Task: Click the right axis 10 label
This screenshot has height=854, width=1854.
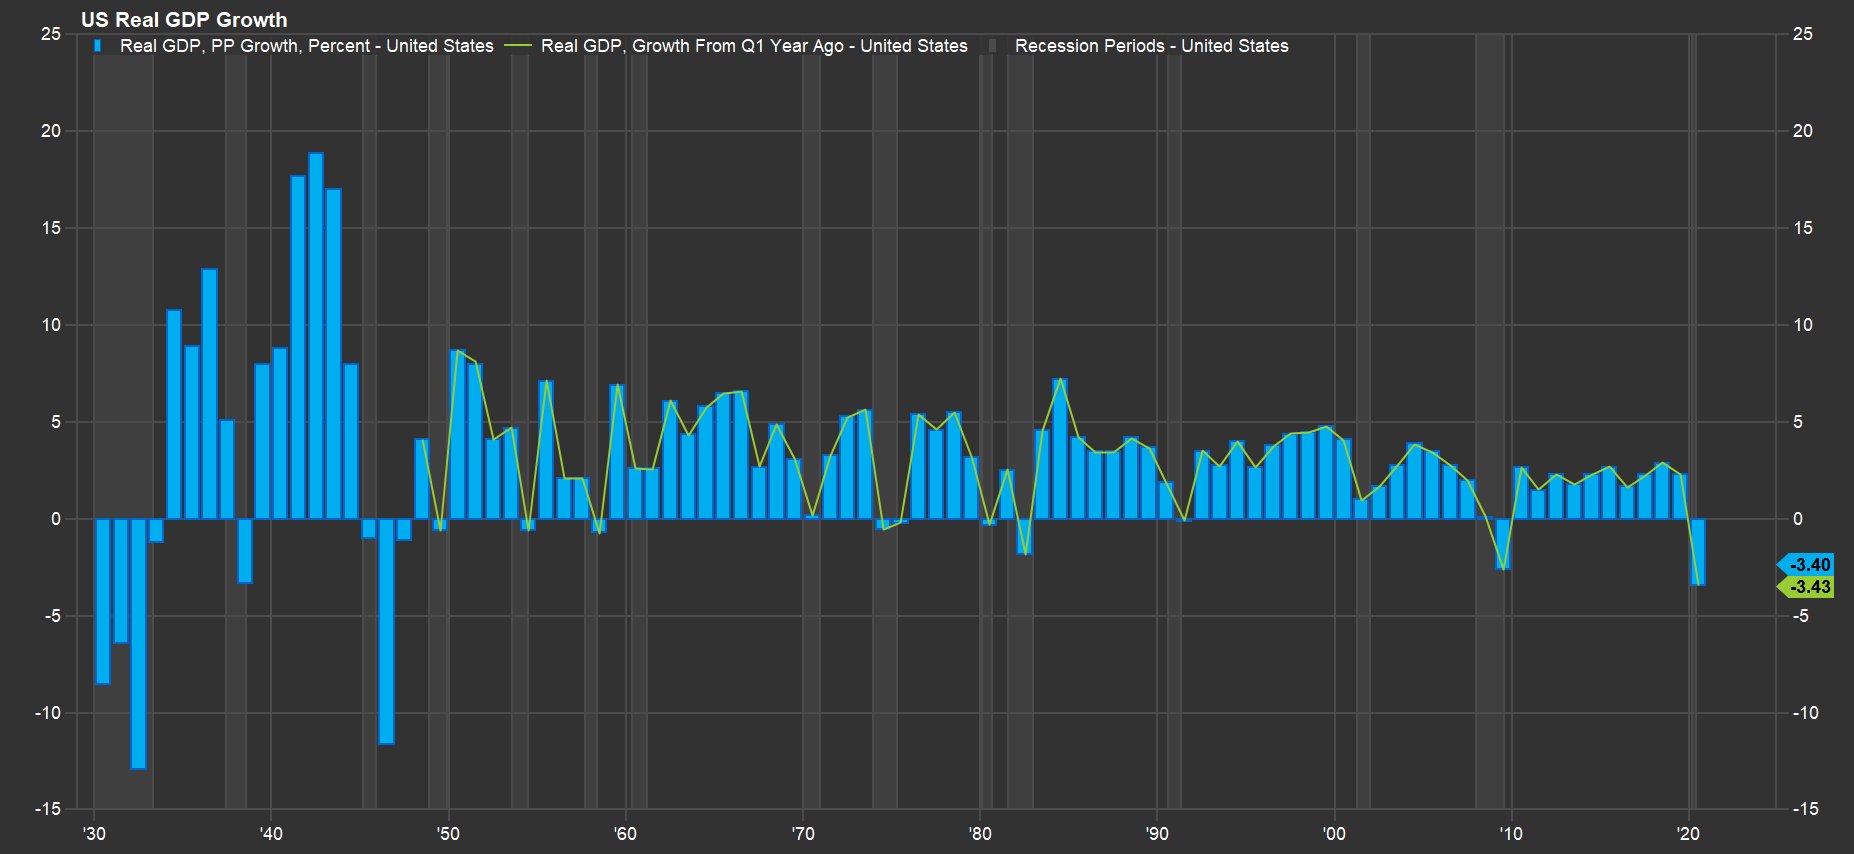Action: click(1802, 325)
